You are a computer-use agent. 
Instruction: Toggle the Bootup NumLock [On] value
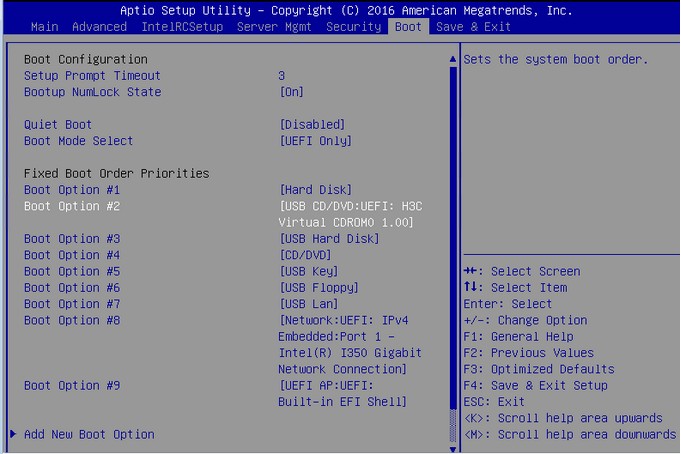click(x=291, y=92)
